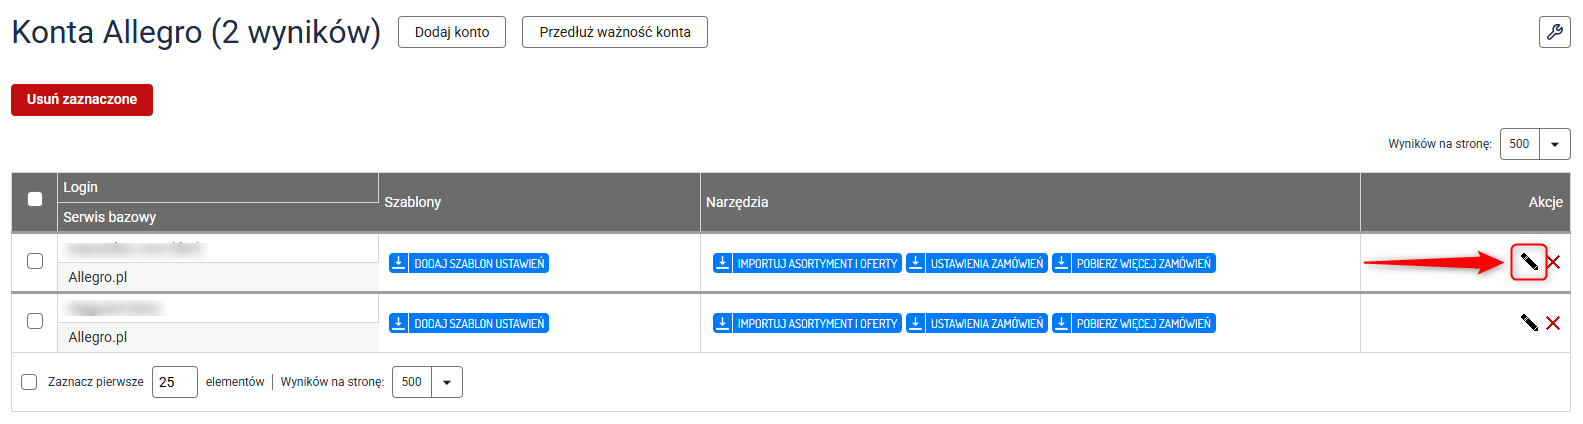The image size is (1583, 424).
Task: Enable the Zaznacz pierwsze checkbox
Action: click(x=29, y=382)
